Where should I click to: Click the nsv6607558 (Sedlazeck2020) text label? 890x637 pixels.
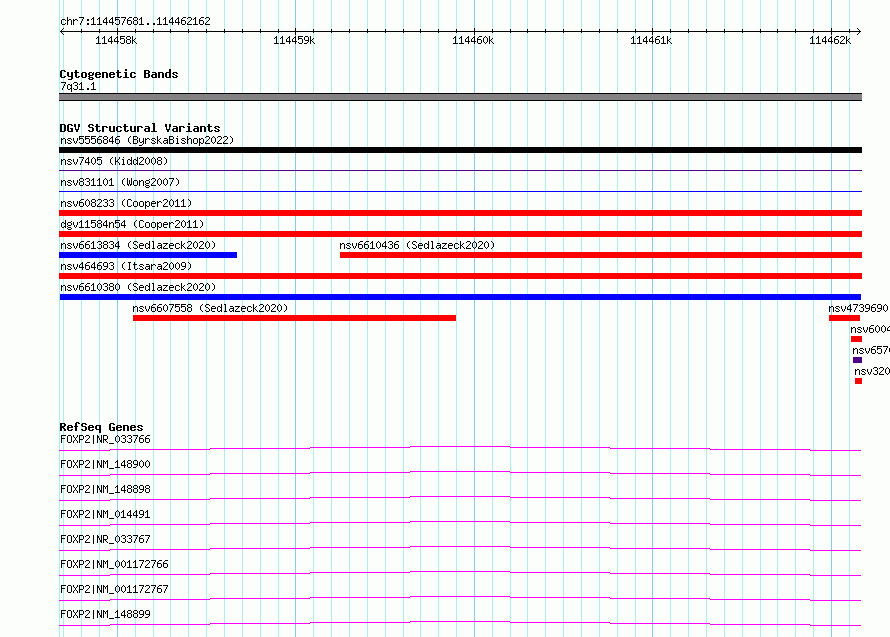pos(210,308)
